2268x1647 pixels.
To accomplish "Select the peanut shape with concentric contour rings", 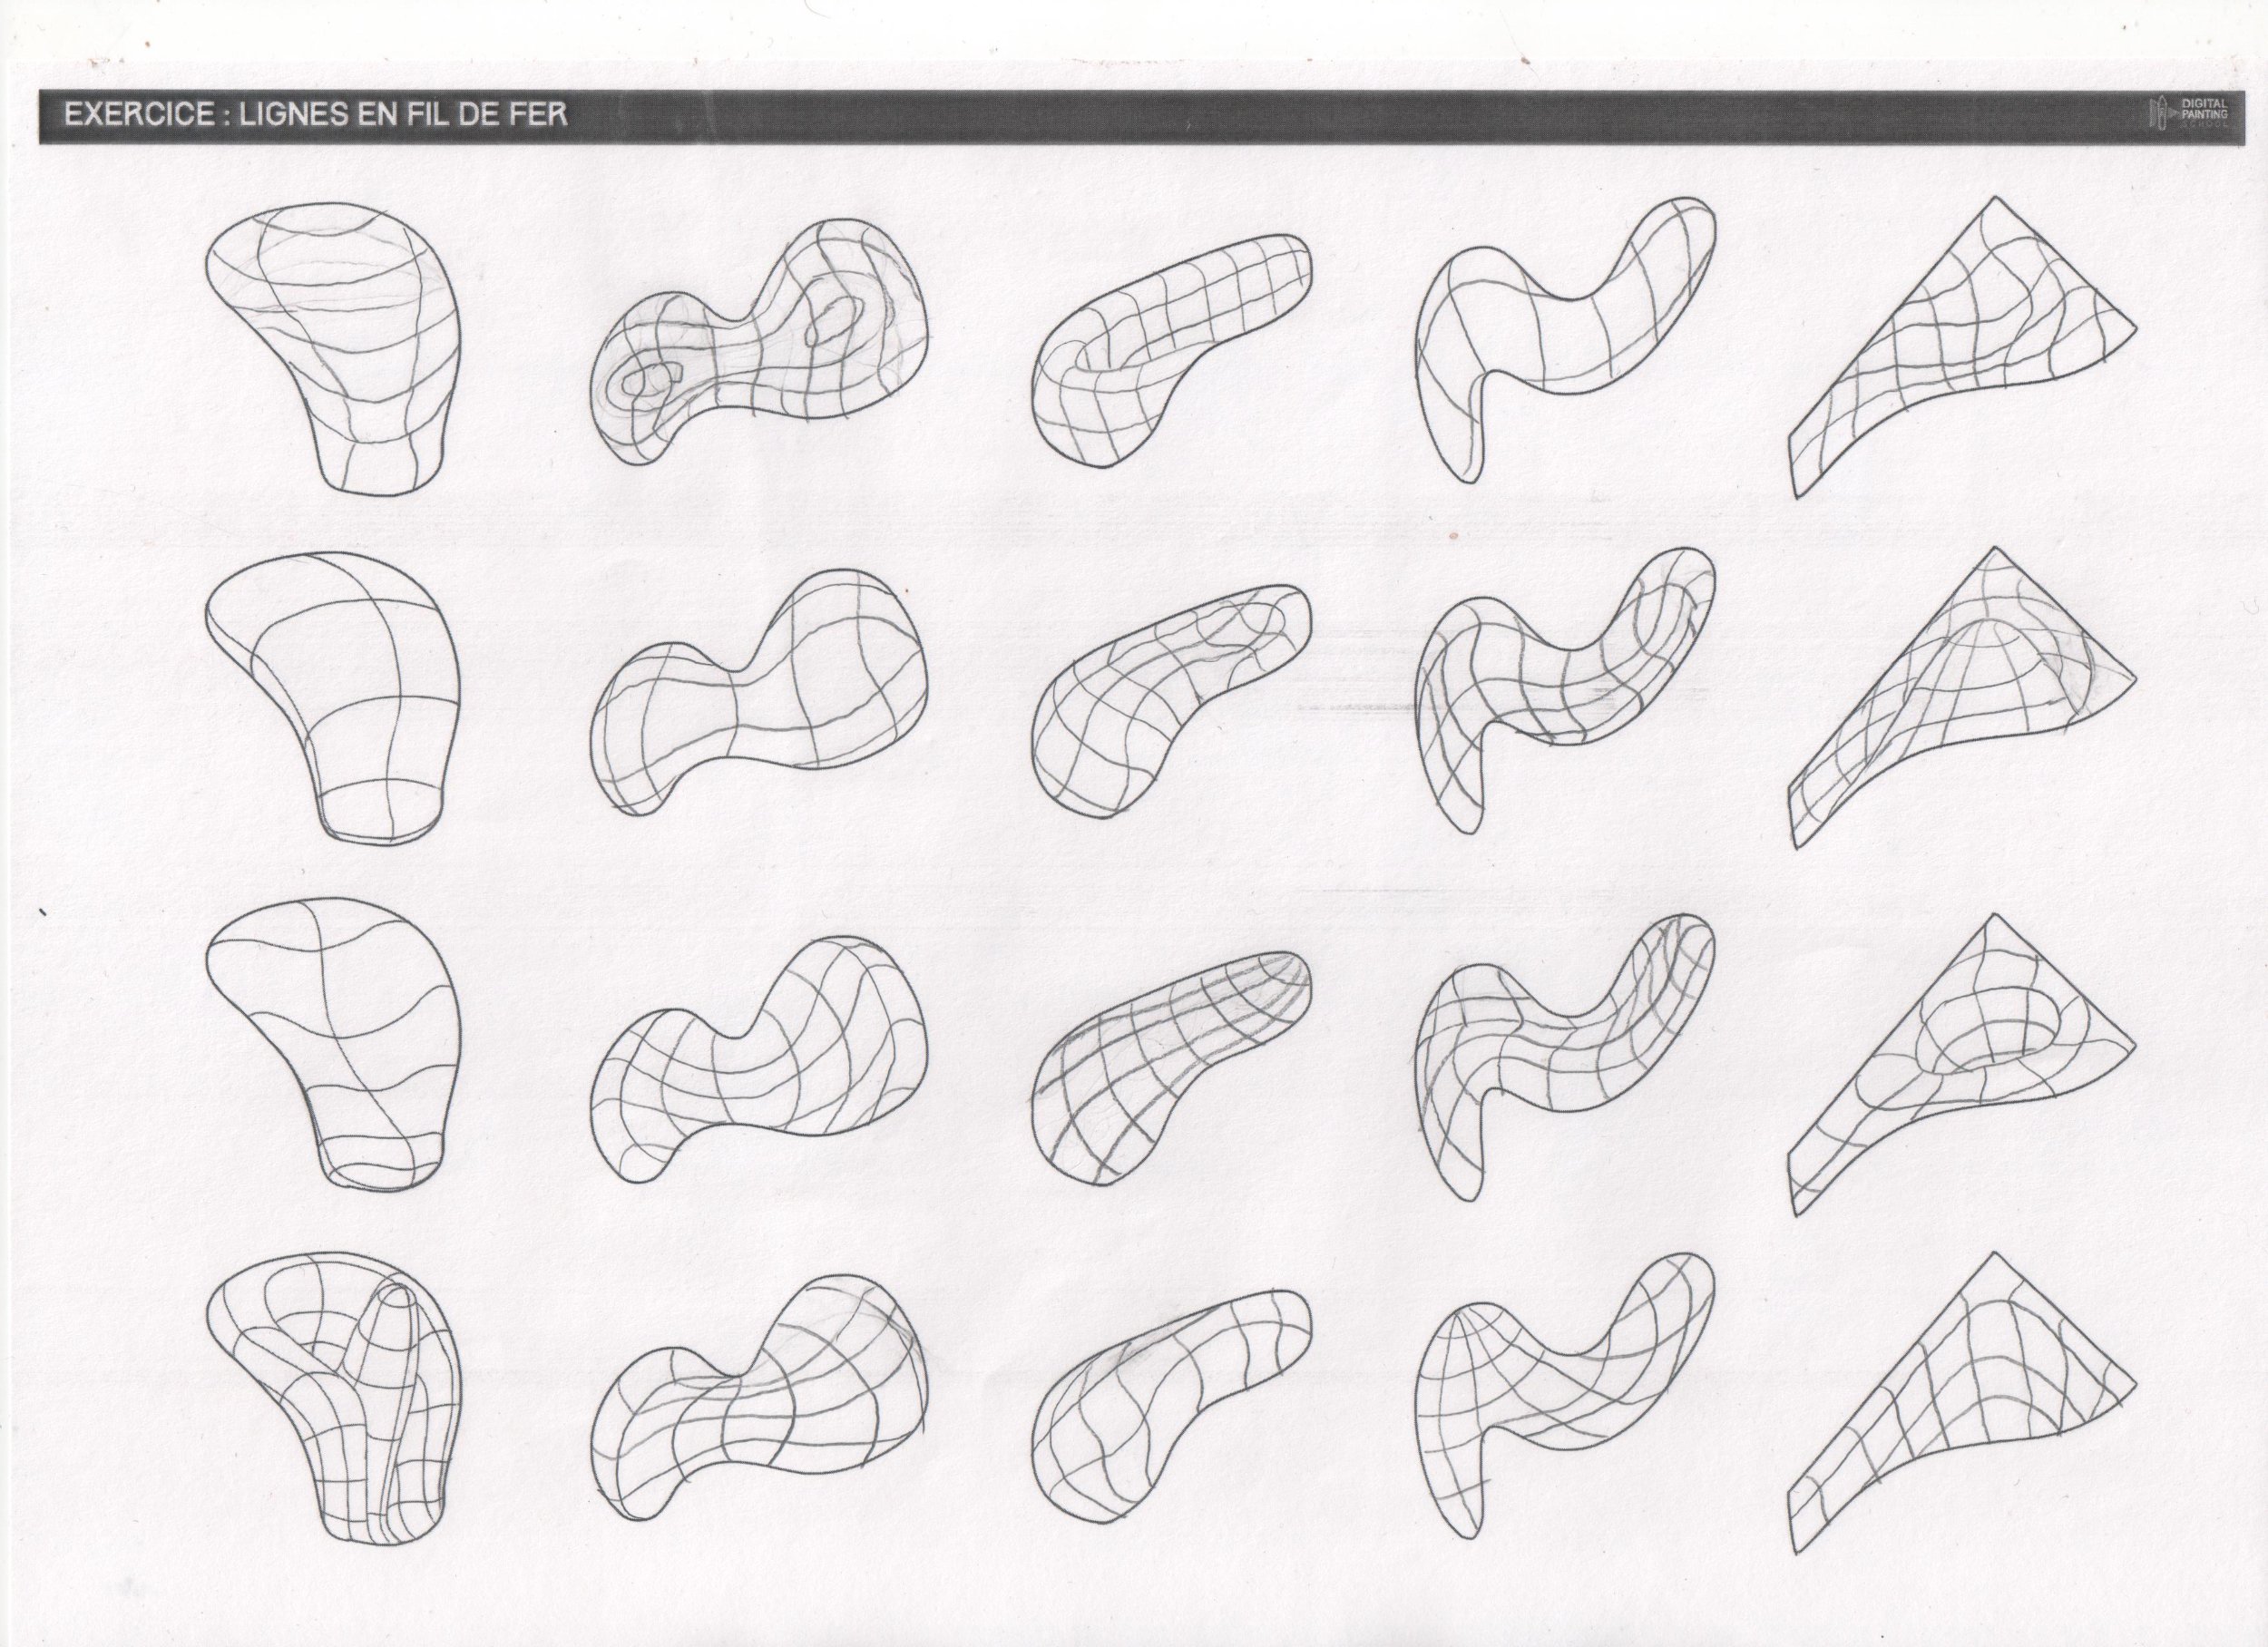I will (757, 350).
